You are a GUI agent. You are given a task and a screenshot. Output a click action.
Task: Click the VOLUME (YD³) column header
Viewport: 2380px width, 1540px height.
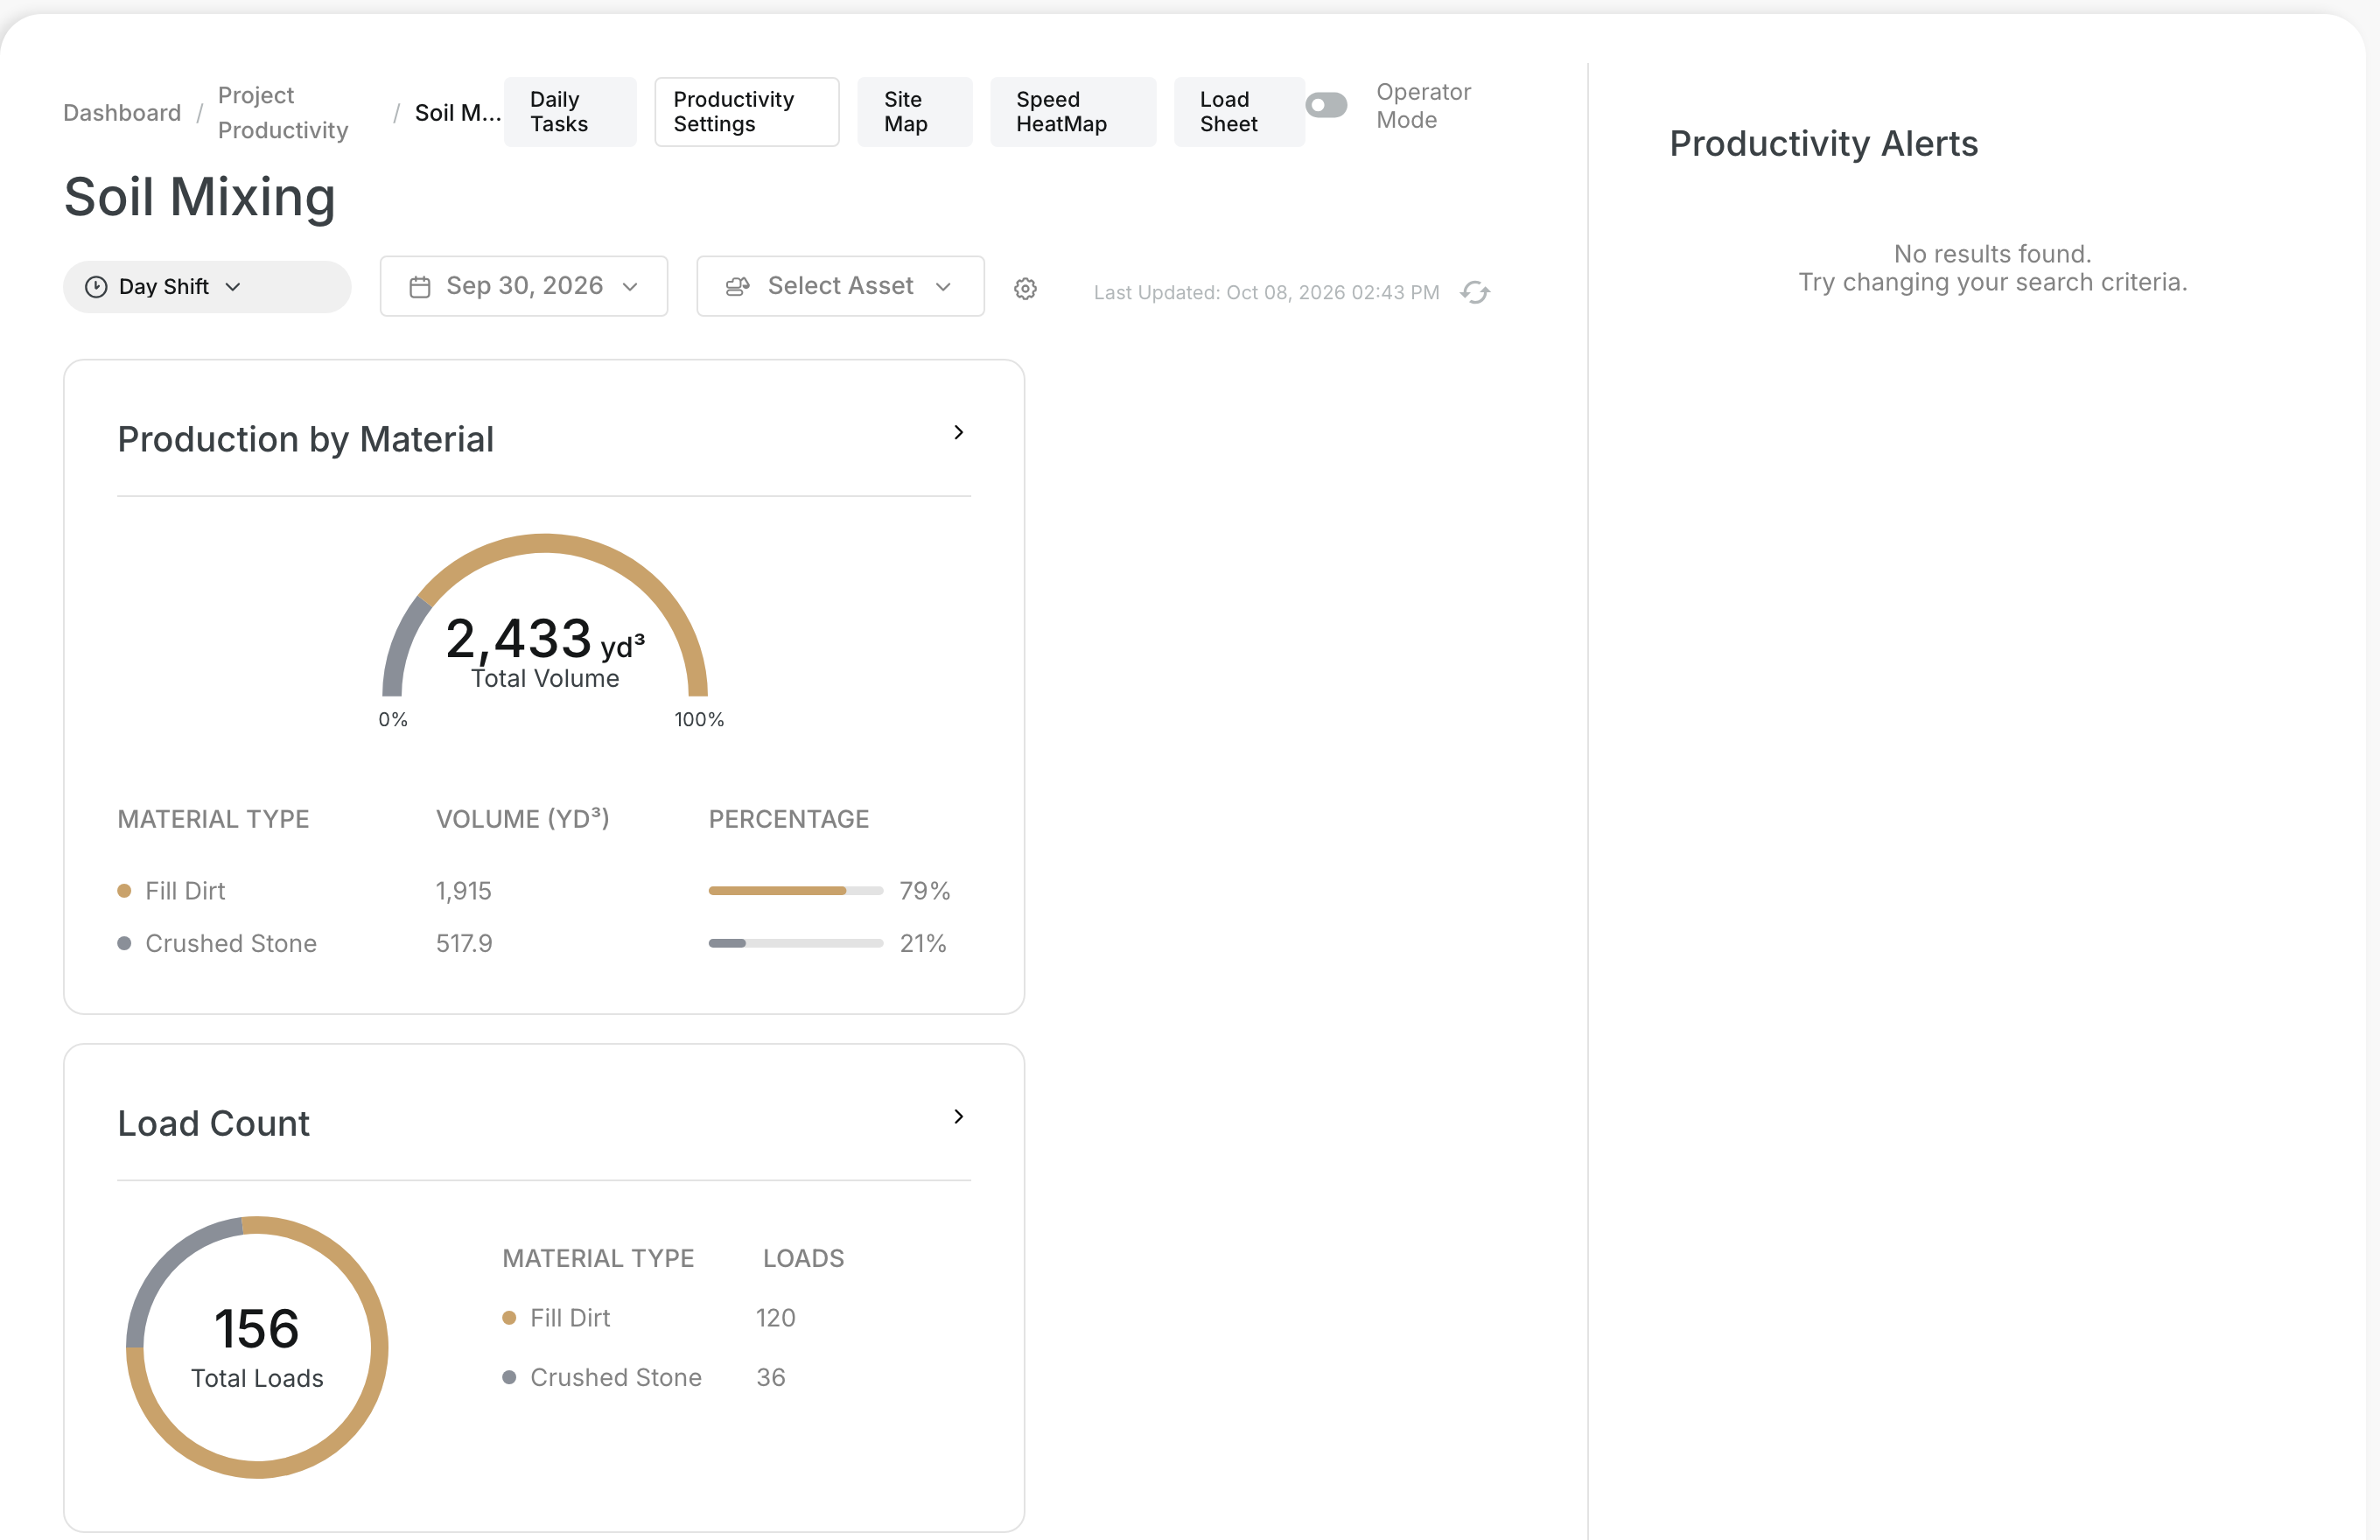[522, 819]
